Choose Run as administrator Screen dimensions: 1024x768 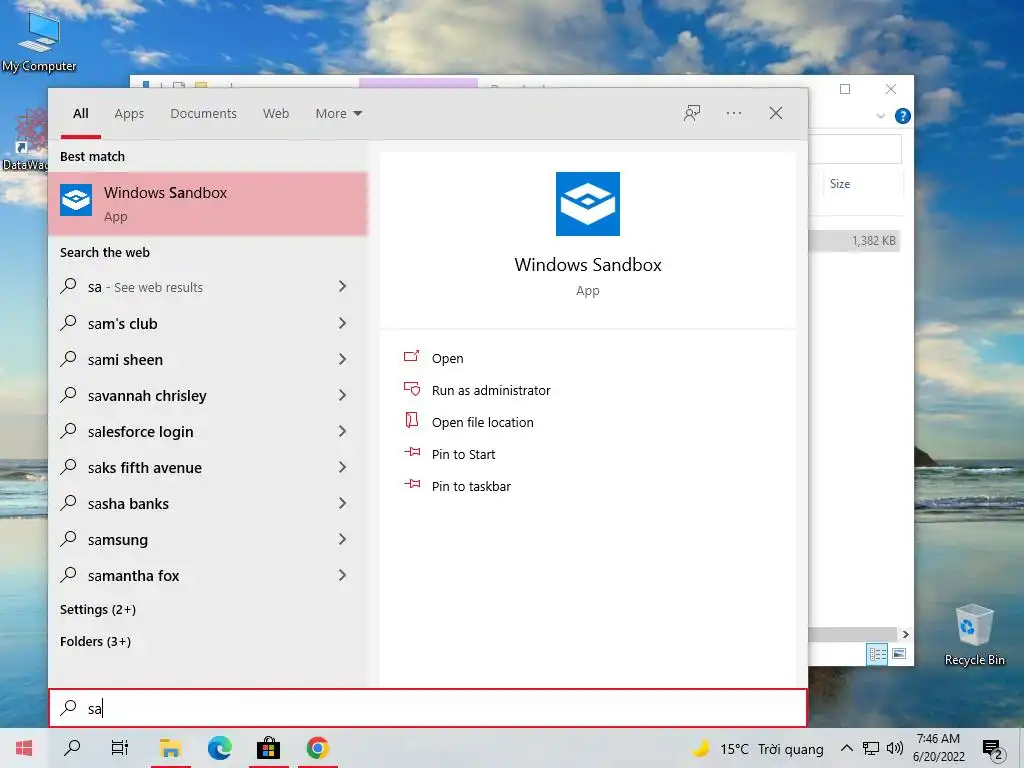click(x=491, y=390)
